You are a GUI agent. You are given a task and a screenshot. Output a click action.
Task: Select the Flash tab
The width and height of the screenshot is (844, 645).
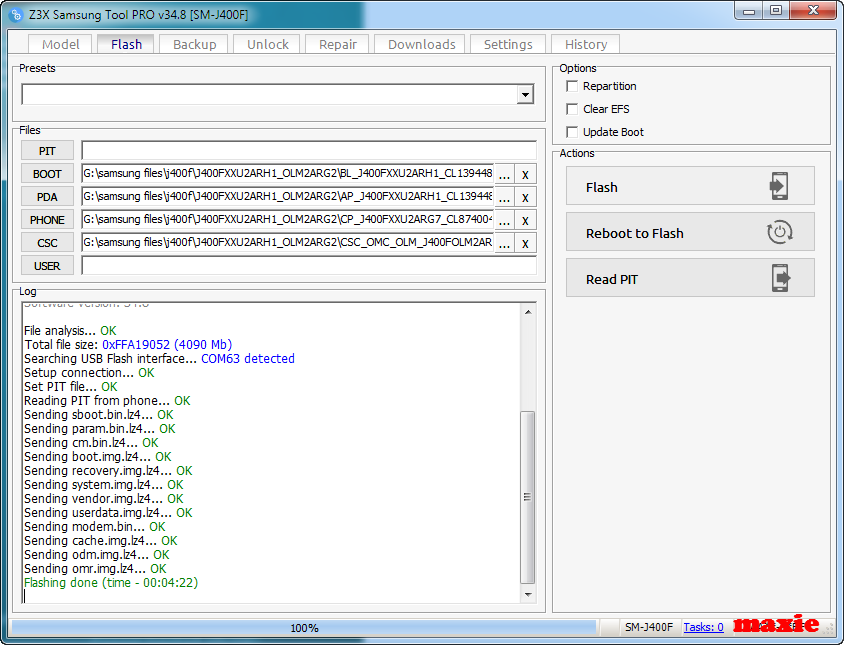[126, 44]
